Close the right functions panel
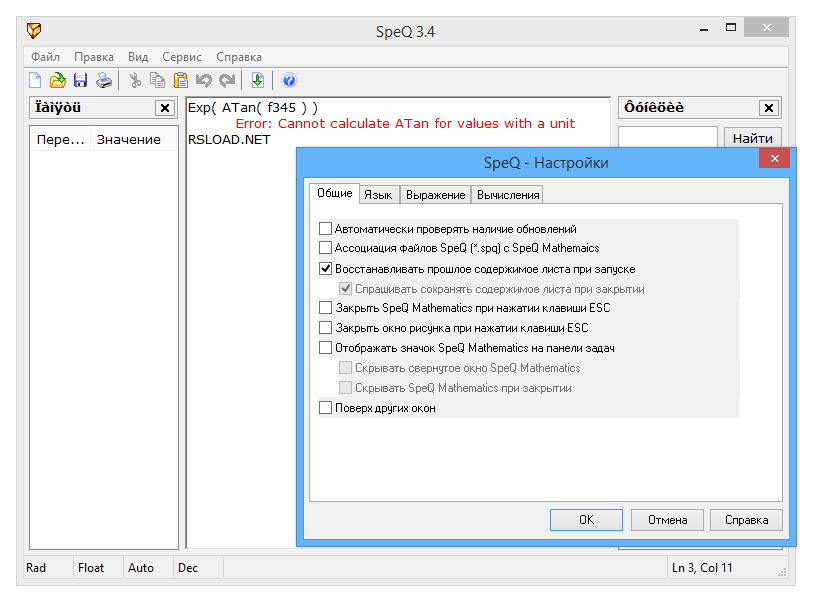This screenshot has height=605, width=833. click(x=769, y=108)
